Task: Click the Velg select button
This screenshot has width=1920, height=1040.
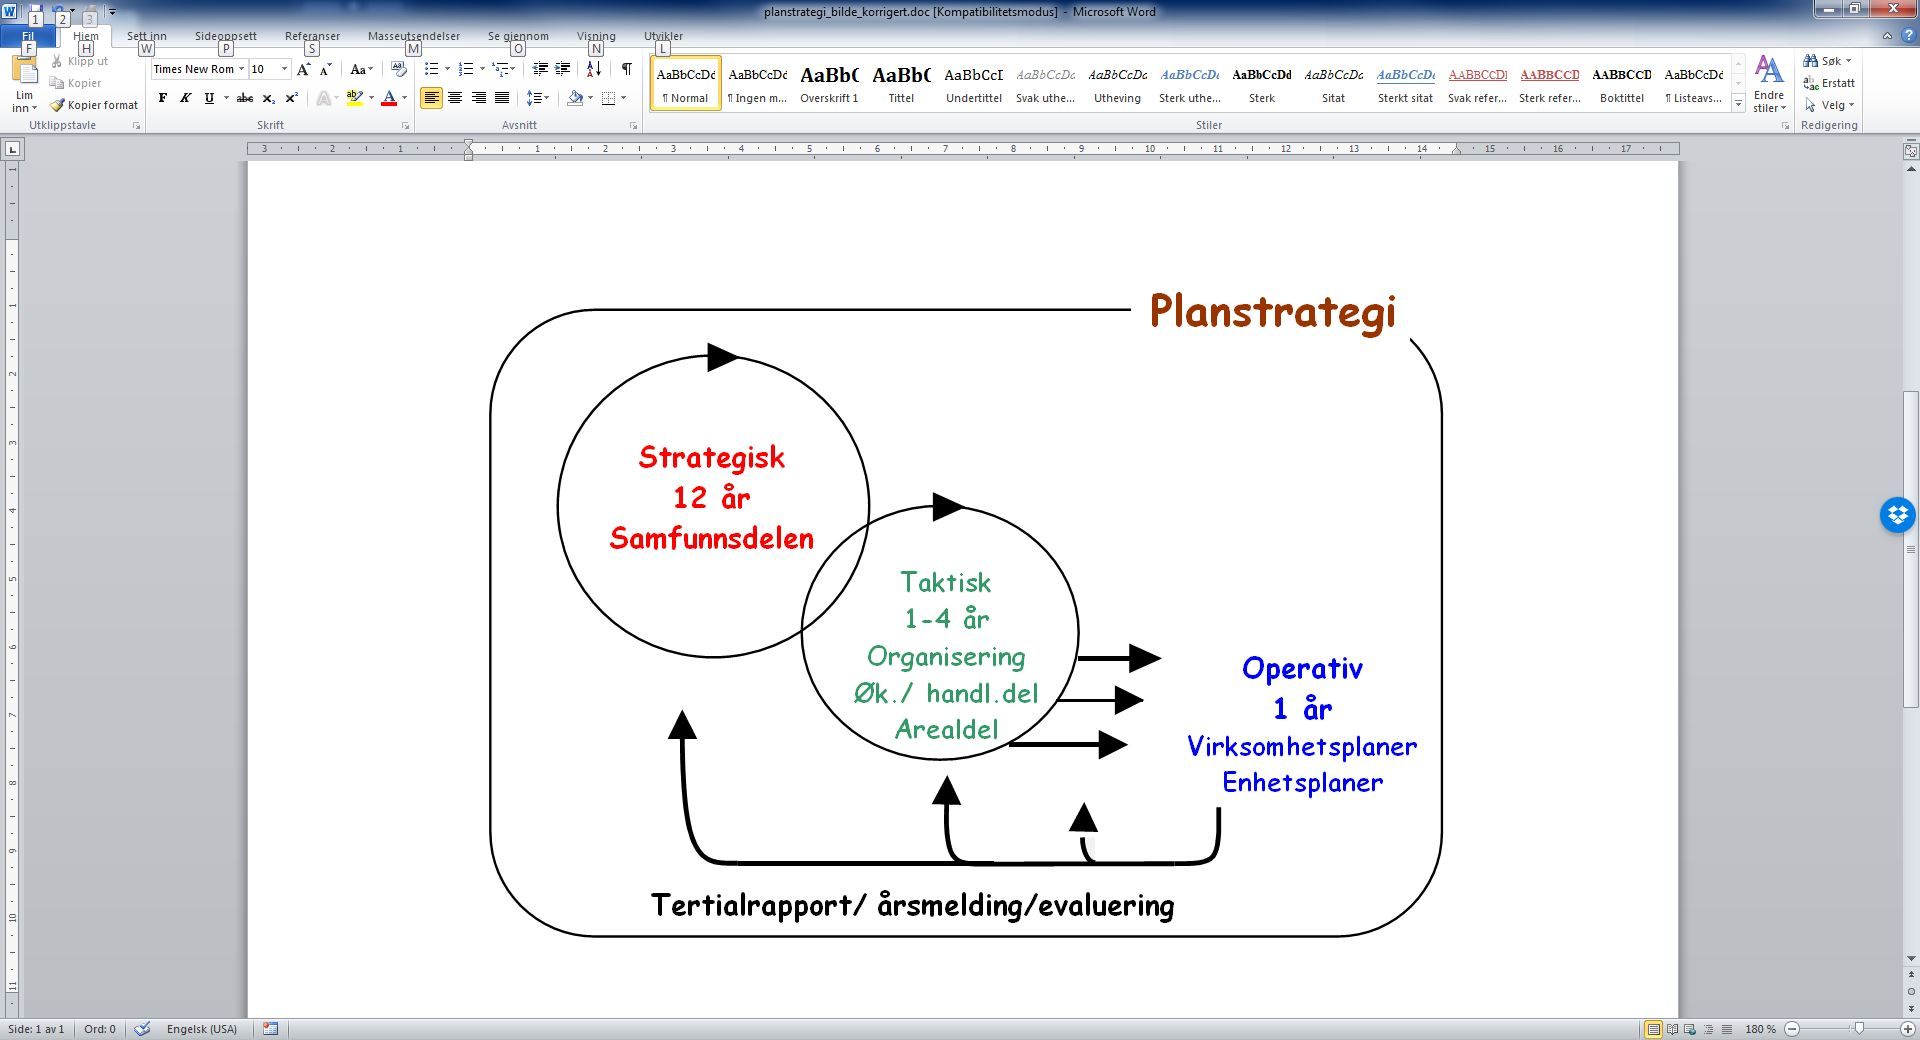Action: pyautogui.click(x=1829, y=105)
